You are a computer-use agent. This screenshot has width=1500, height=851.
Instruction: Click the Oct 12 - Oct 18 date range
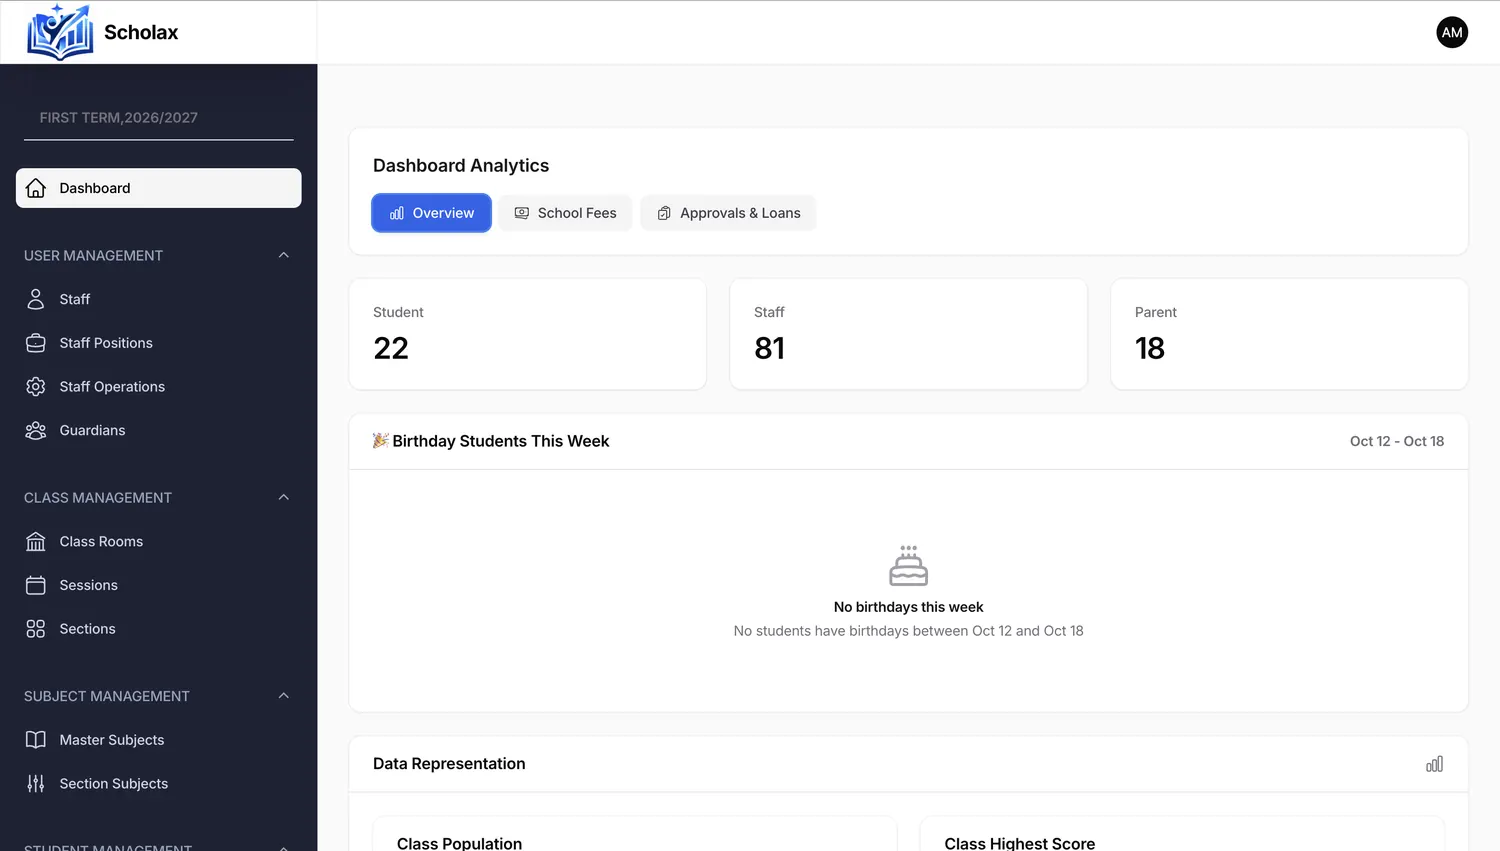[x=1396, y=441]
